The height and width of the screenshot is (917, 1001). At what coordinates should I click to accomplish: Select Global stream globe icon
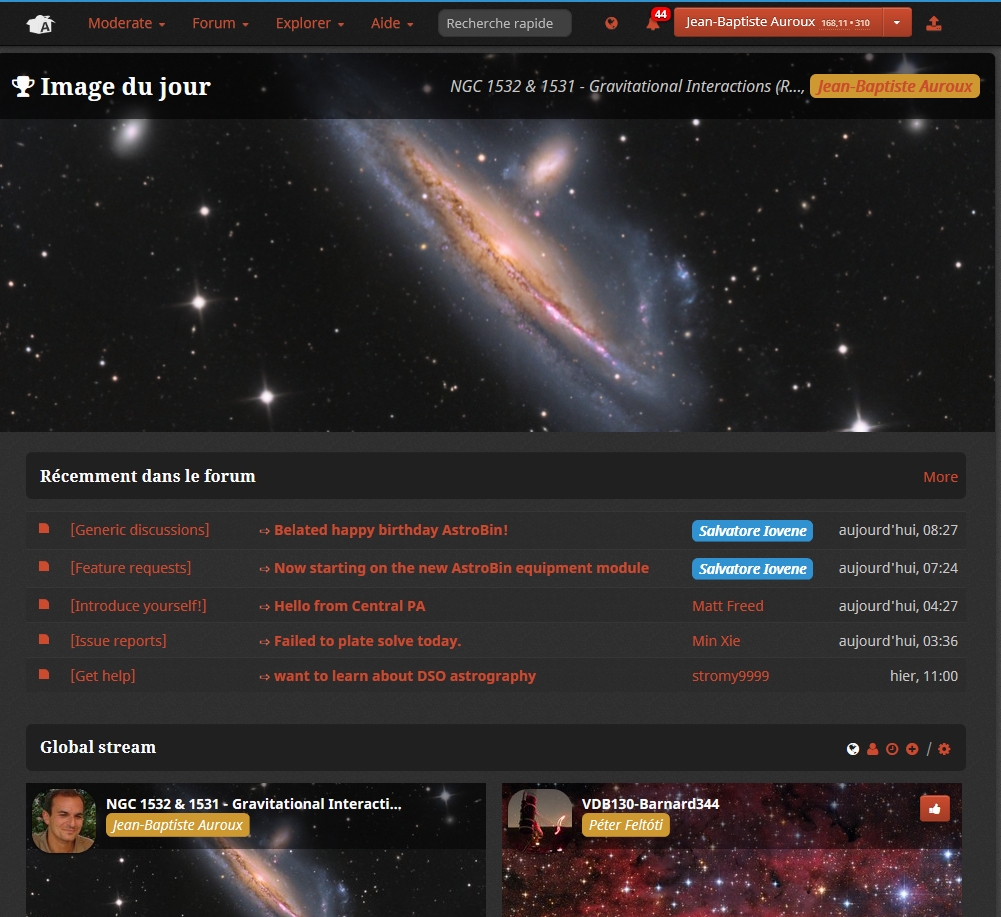coord(853,749)
